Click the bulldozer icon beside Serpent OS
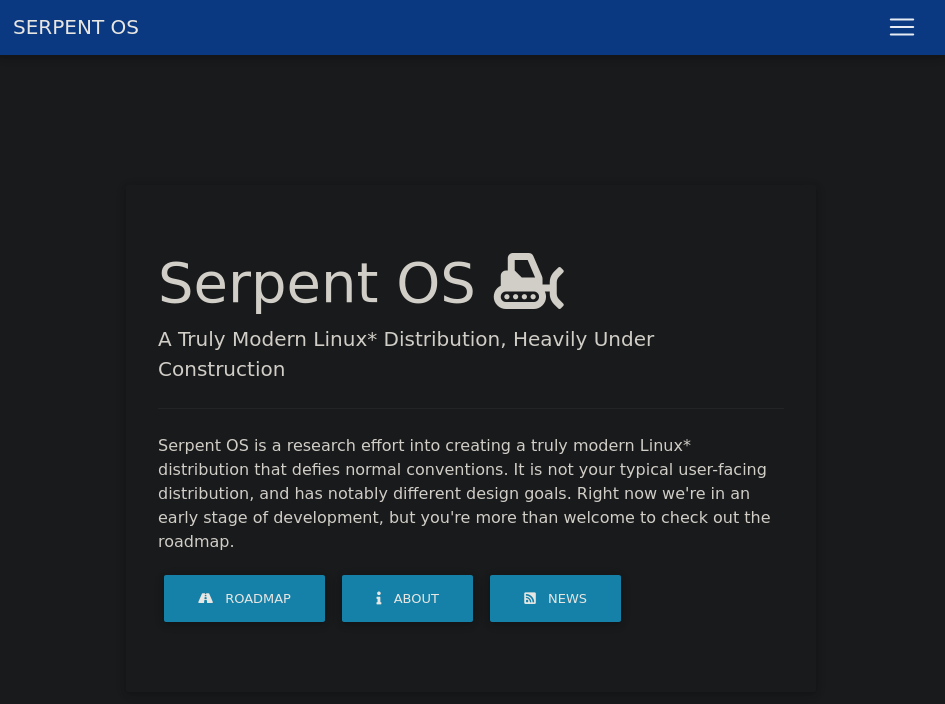The image size is (945, 704). (x=529, y=281)
